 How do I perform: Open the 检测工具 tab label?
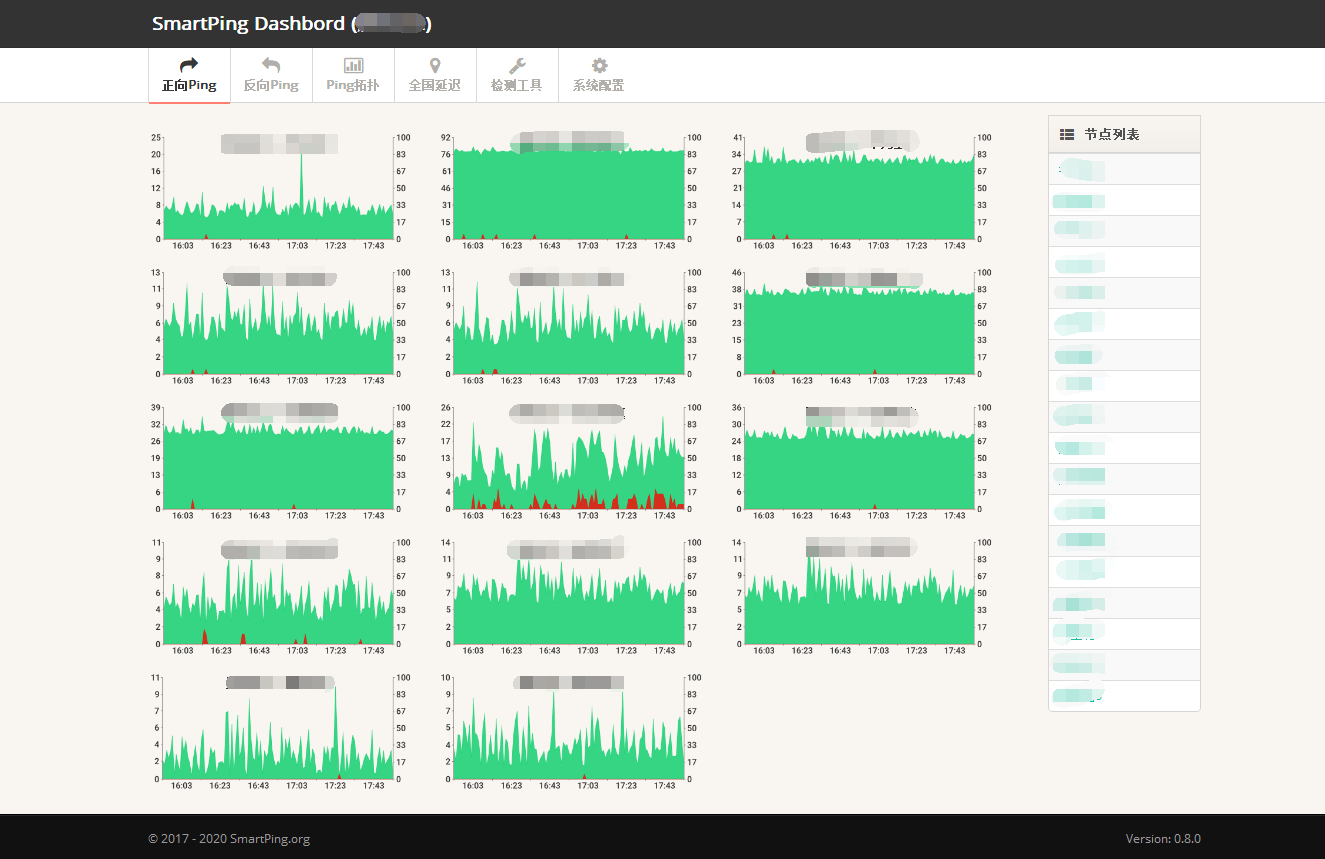click(517, 85)
